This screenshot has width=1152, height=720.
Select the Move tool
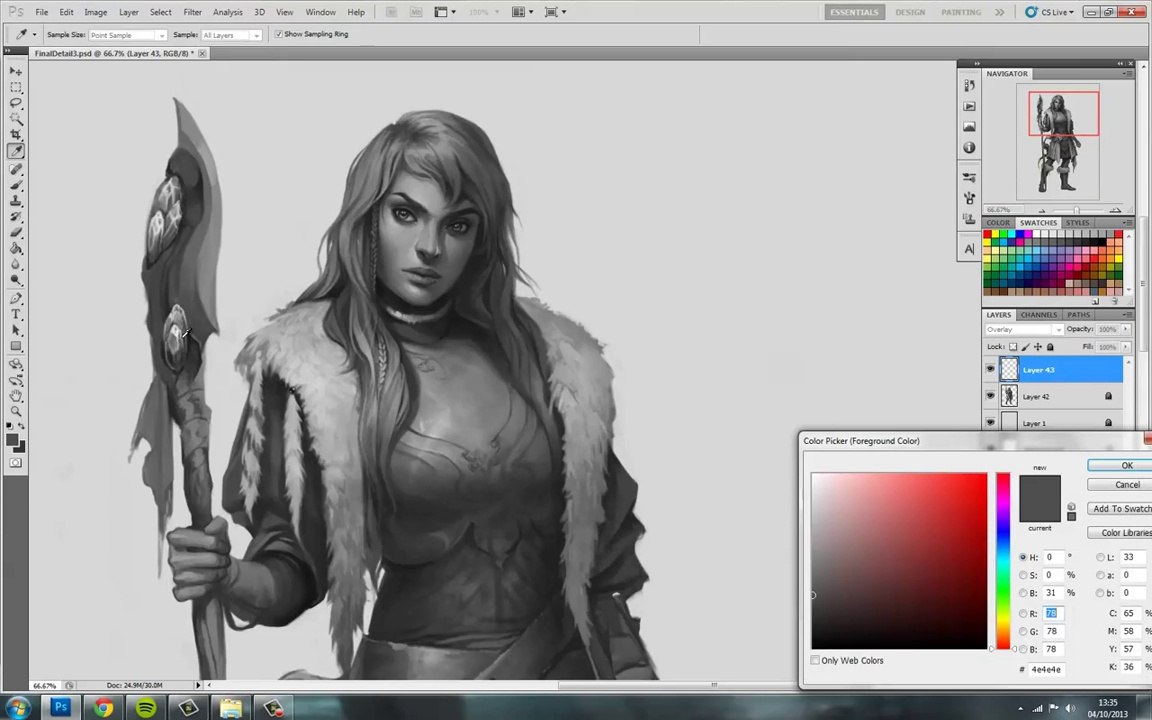pyautogui.click(x=15, y=71)
